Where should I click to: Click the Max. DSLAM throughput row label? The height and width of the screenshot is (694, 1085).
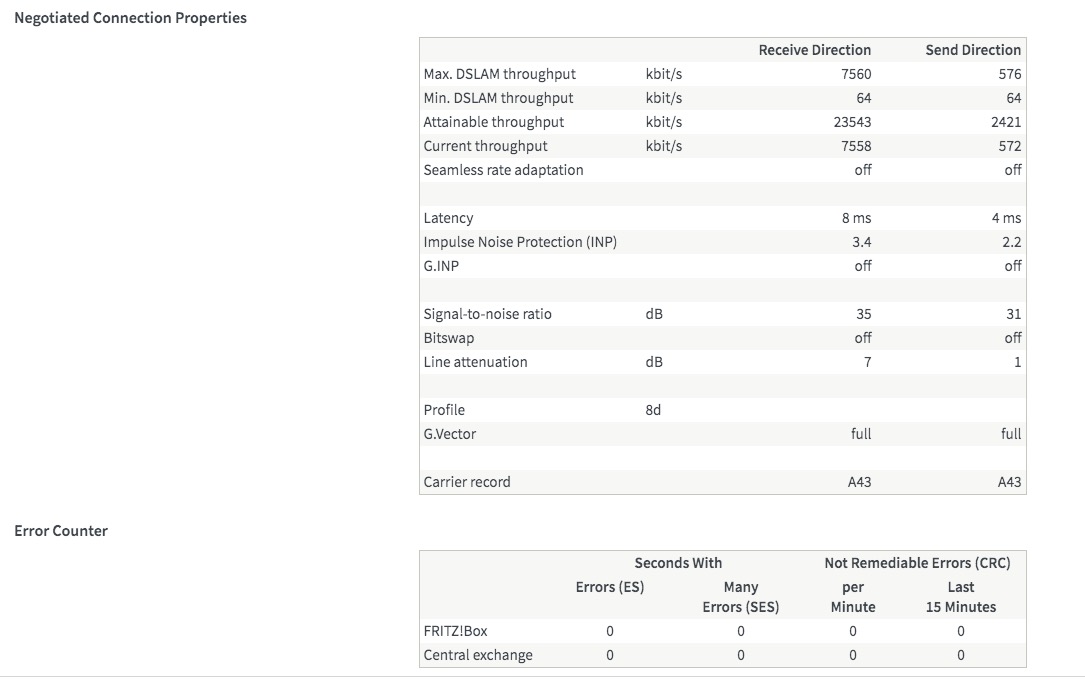pos(499,74)
